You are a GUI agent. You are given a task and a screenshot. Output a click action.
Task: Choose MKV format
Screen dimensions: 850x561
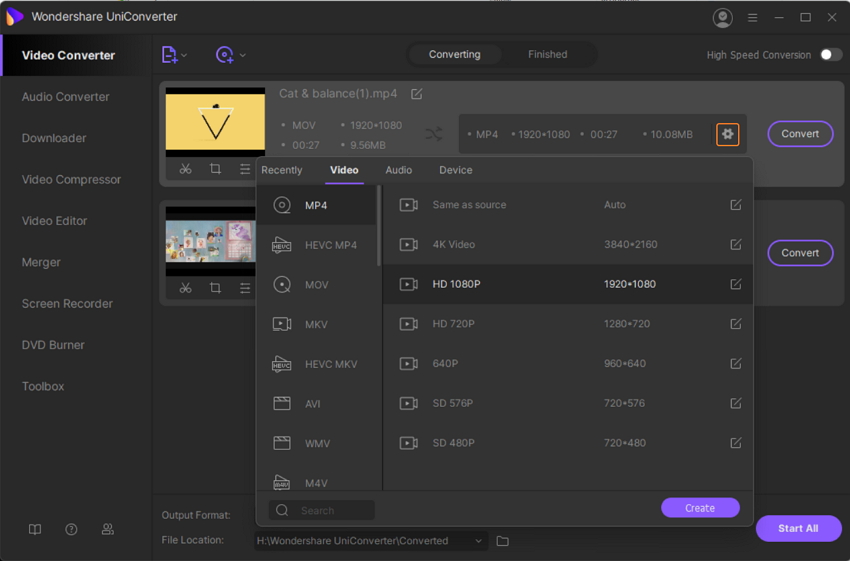click(317, 324)
